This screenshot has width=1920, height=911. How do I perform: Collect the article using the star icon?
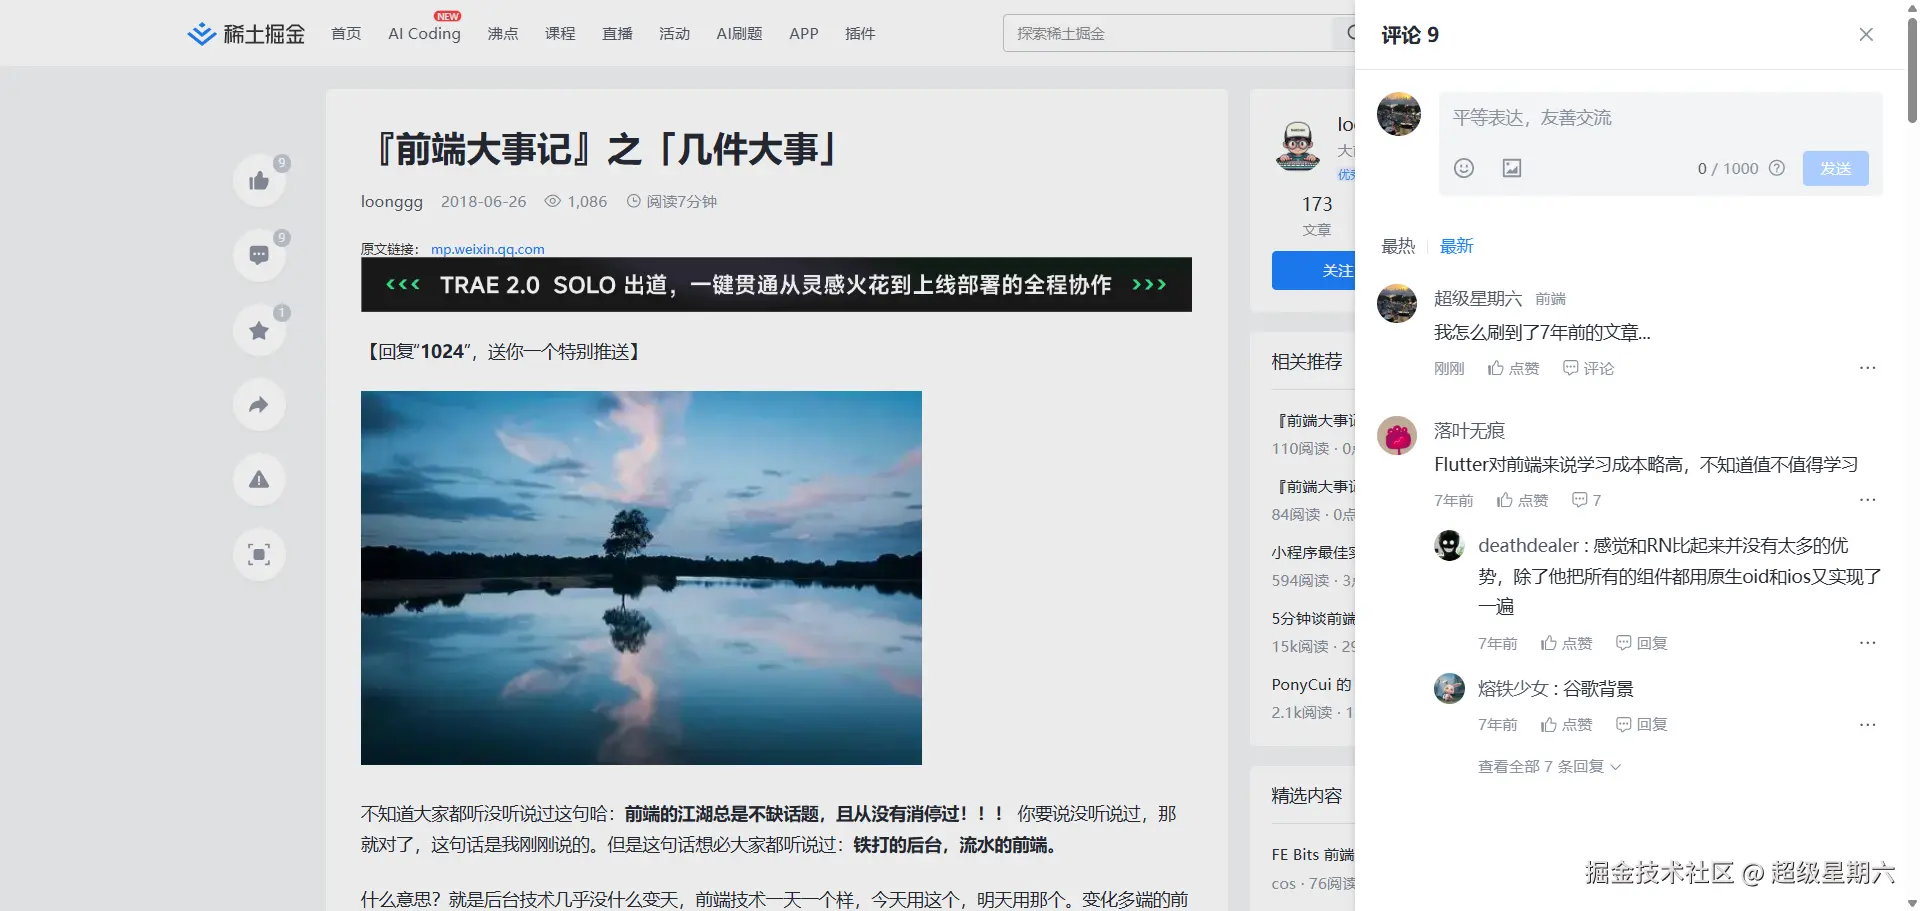tap(259, 330)
